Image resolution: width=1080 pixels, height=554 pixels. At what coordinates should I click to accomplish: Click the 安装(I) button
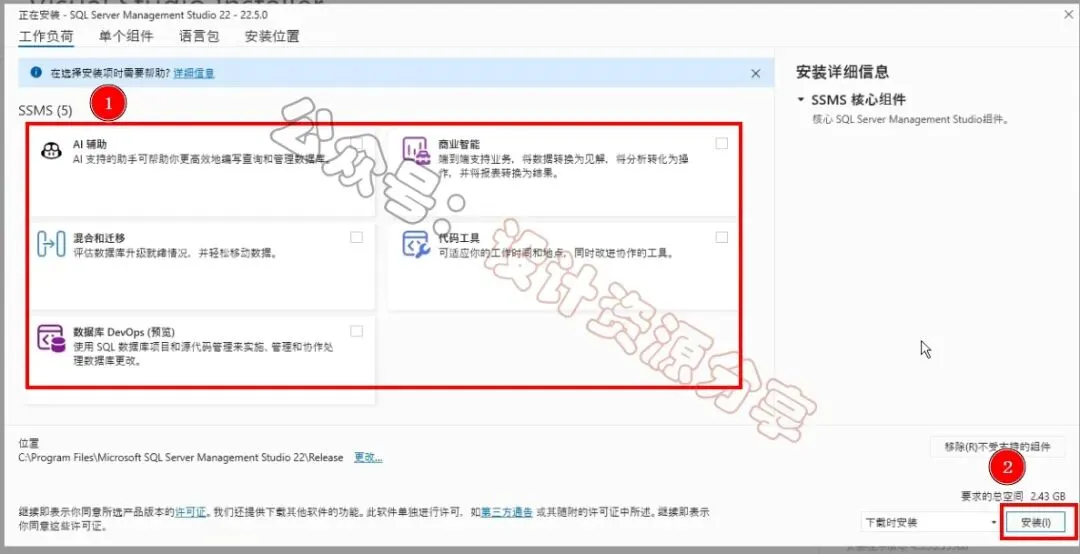click(x=1036, y=523)
